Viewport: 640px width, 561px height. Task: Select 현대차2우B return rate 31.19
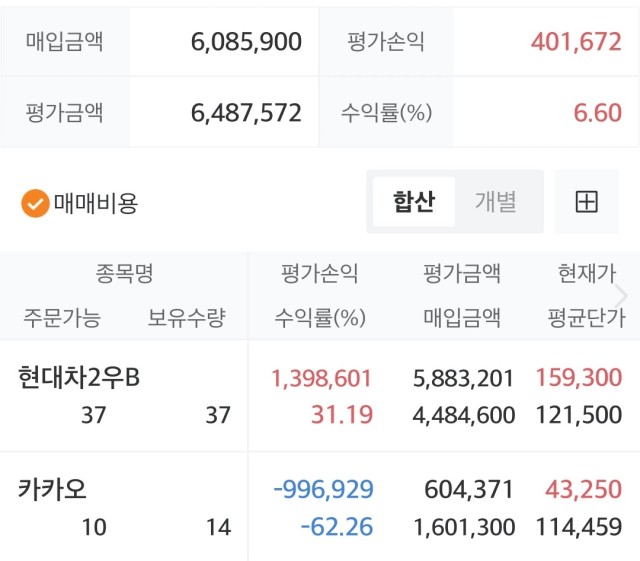point(342,415)
